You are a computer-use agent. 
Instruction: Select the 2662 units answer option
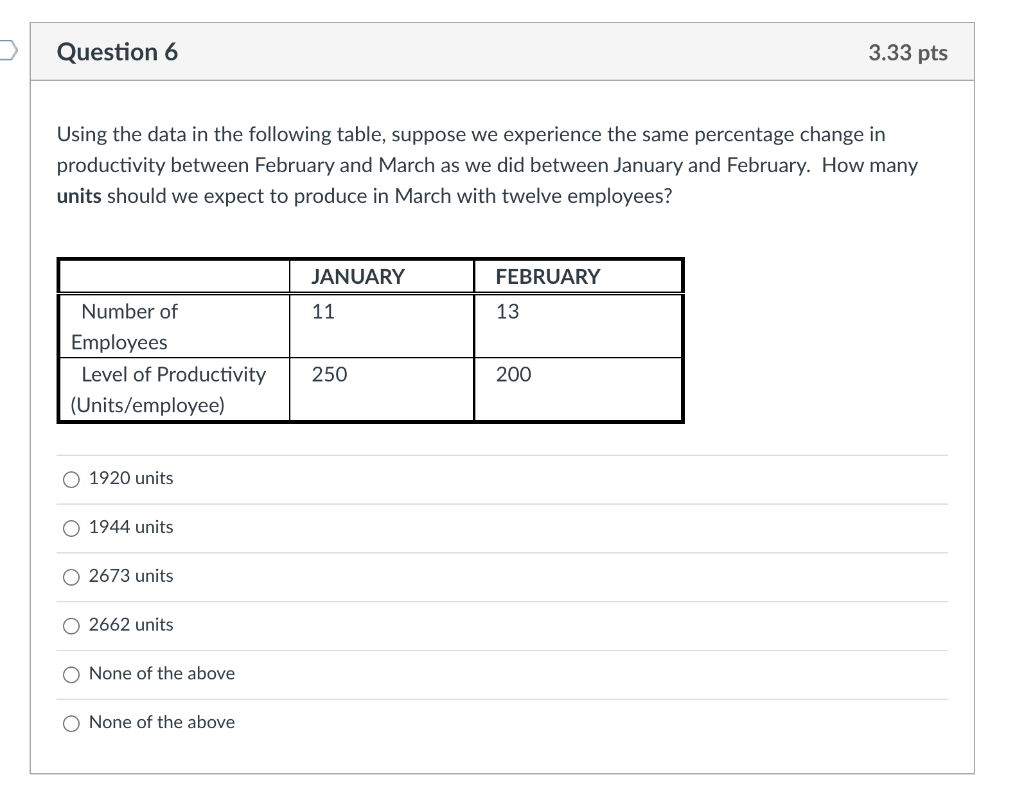pyautogui.click(x=71, y=625)
